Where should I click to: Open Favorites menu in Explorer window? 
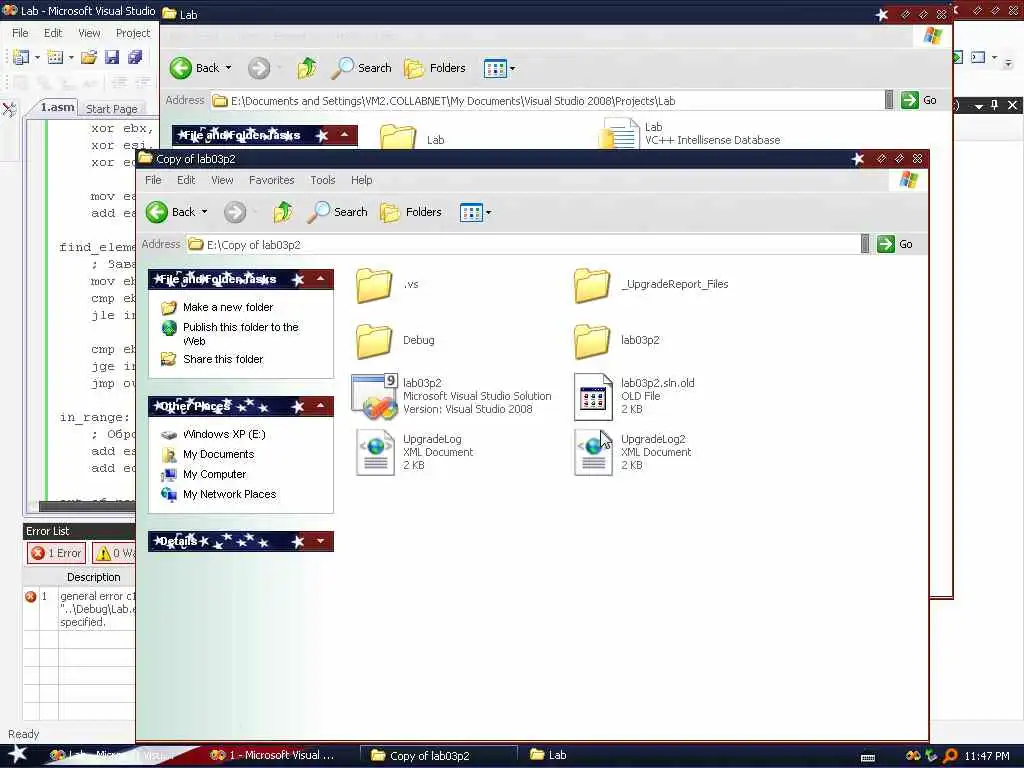coord(272,180)
